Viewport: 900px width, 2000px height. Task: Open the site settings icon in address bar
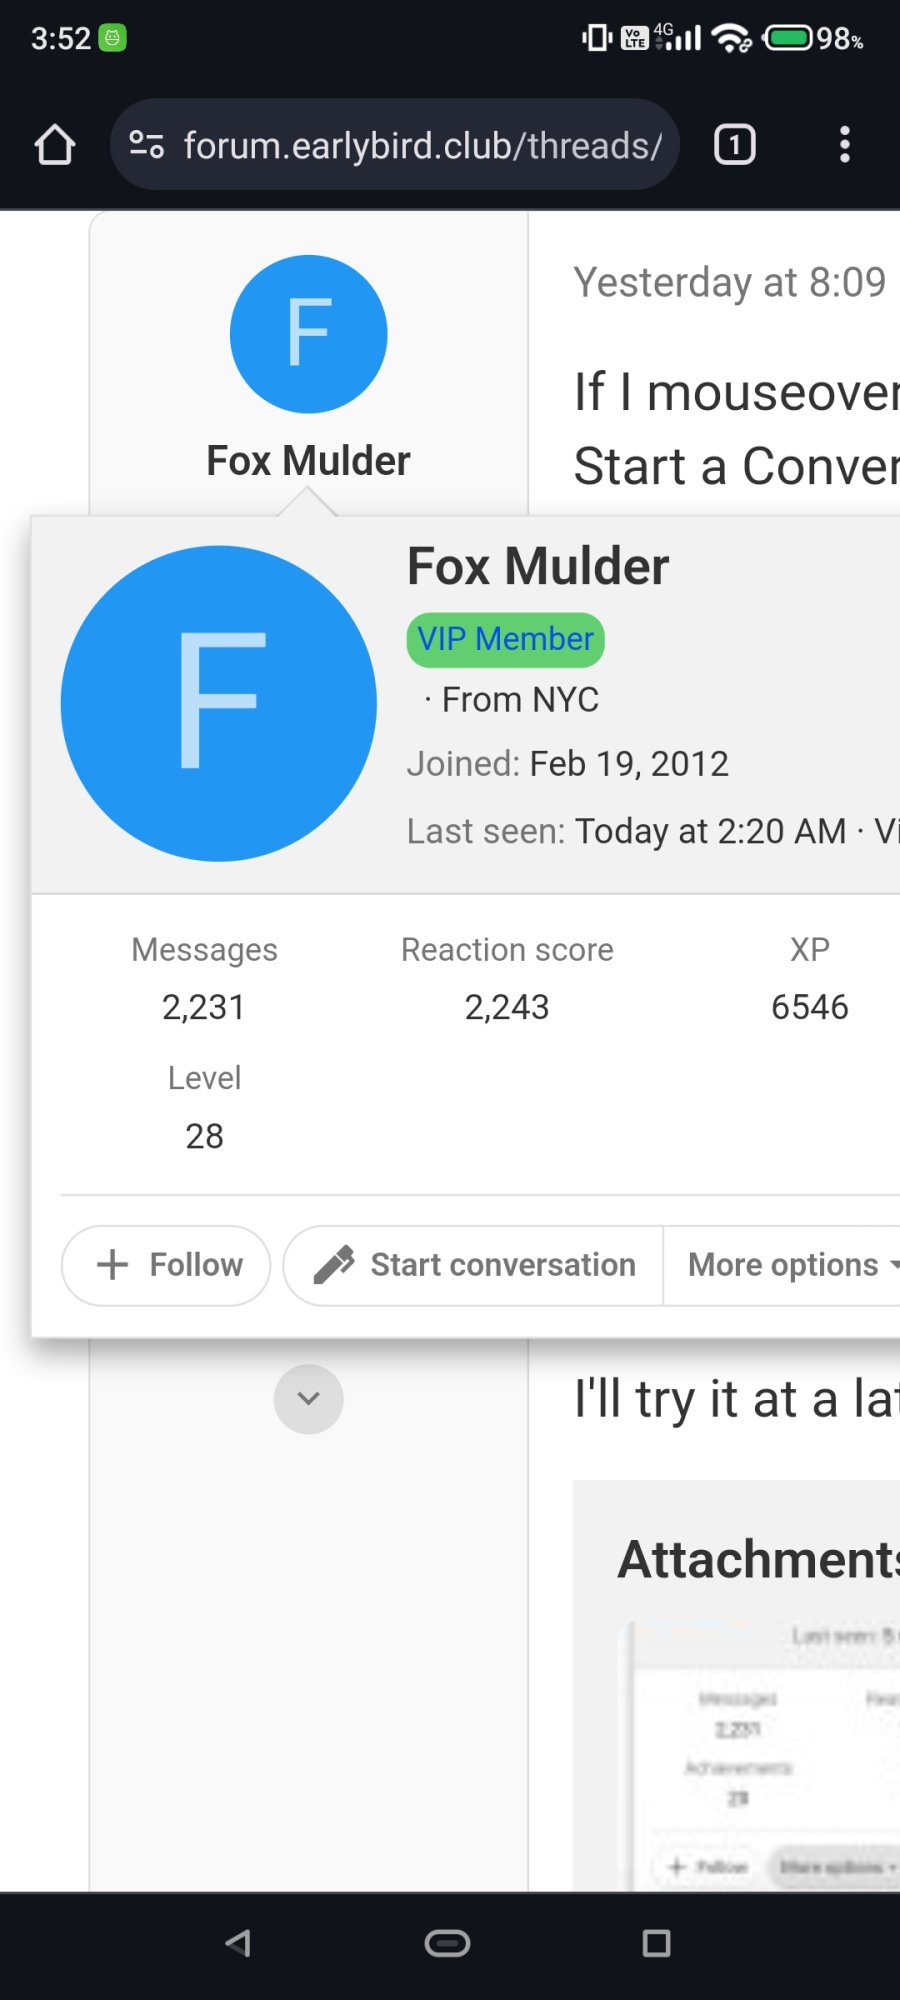147,145
